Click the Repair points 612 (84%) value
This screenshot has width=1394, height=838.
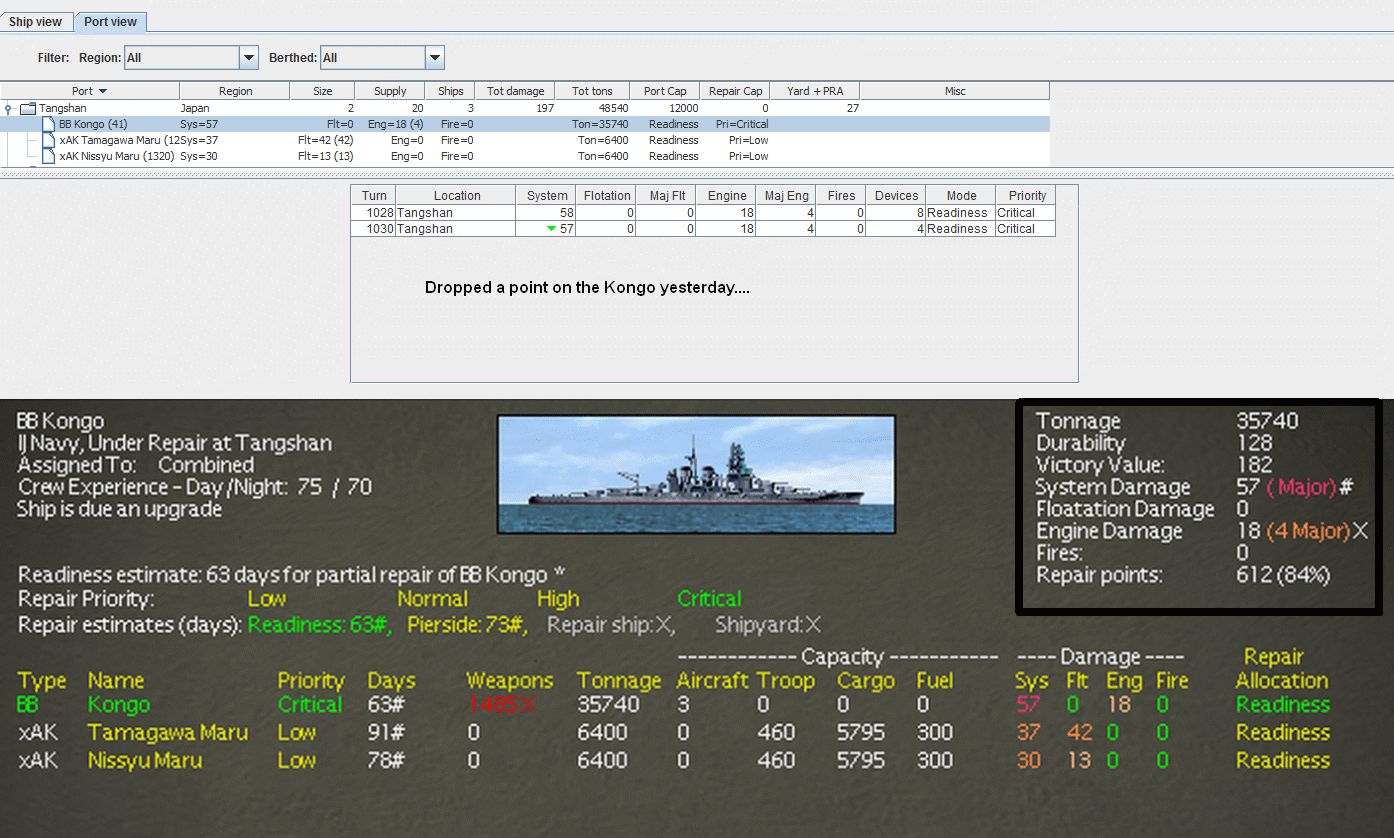tap(1283, 575)
